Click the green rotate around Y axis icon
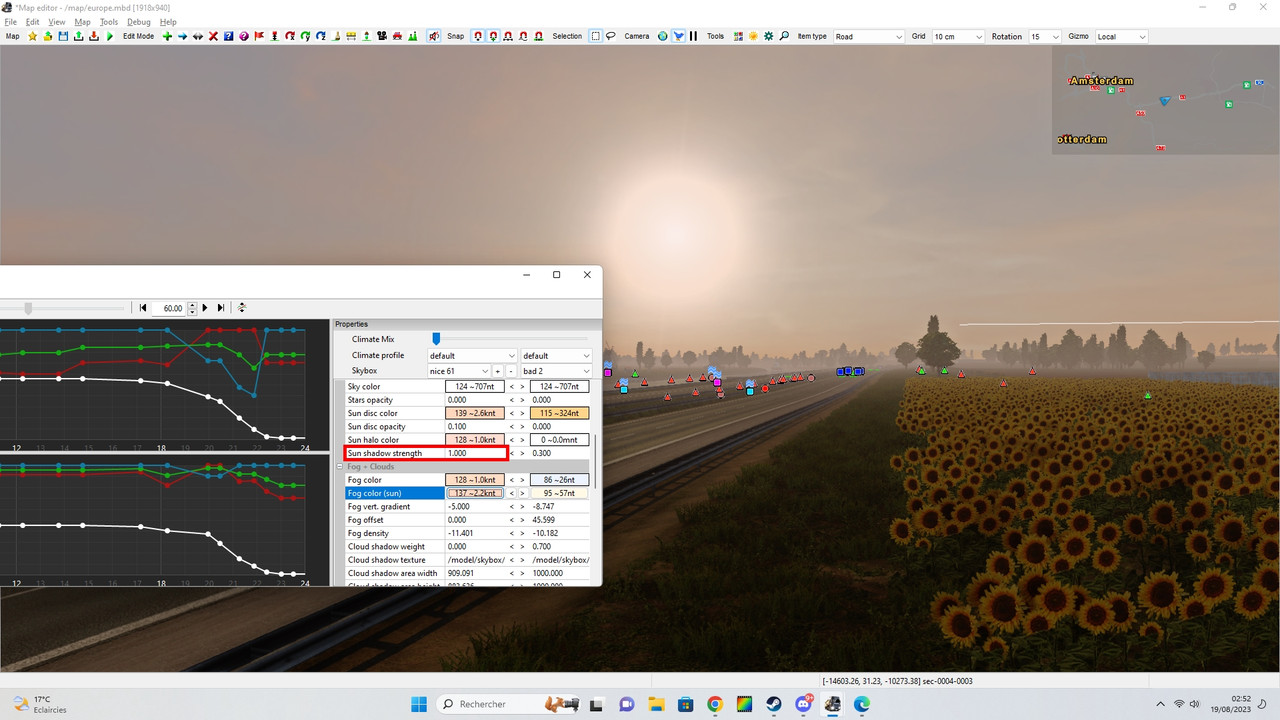The height and width of the screenshot is (720, 1280). (305, 36)
